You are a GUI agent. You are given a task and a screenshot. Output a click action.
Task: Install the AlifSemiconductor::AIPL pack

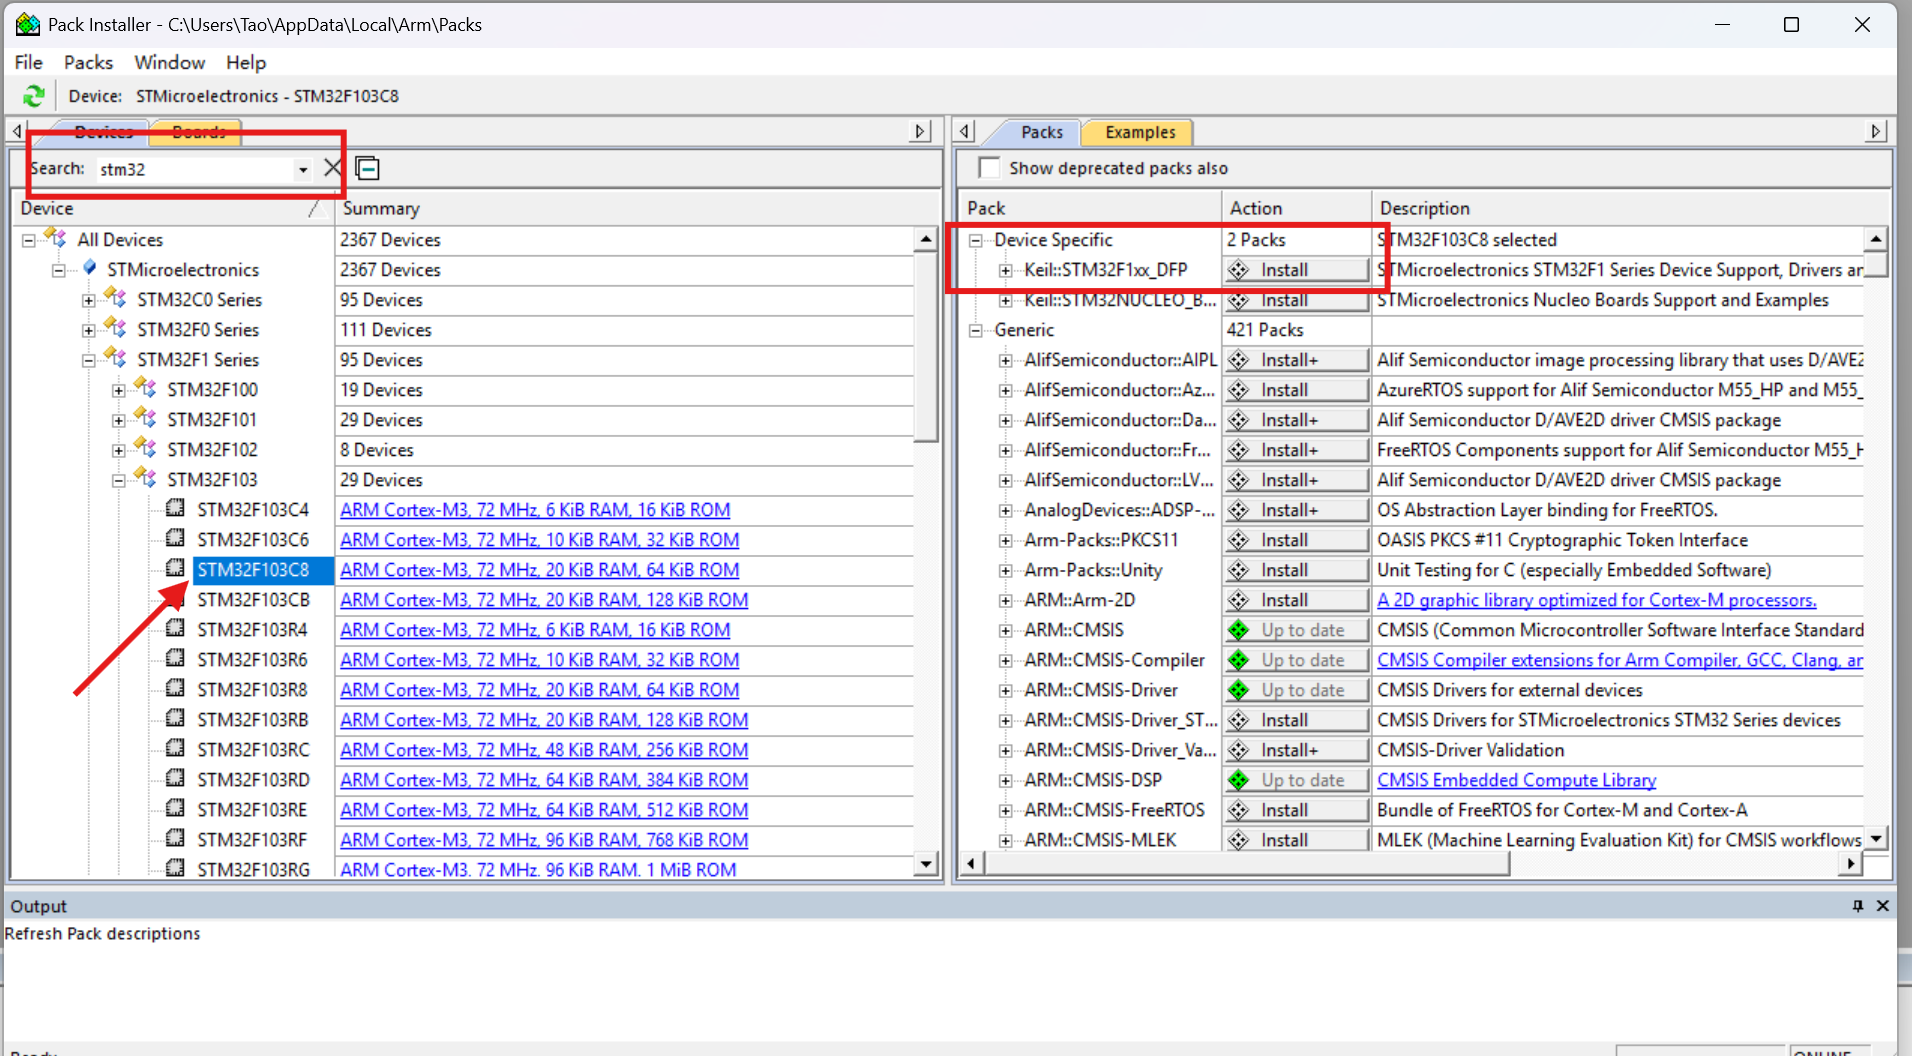tap(1296, 360)
